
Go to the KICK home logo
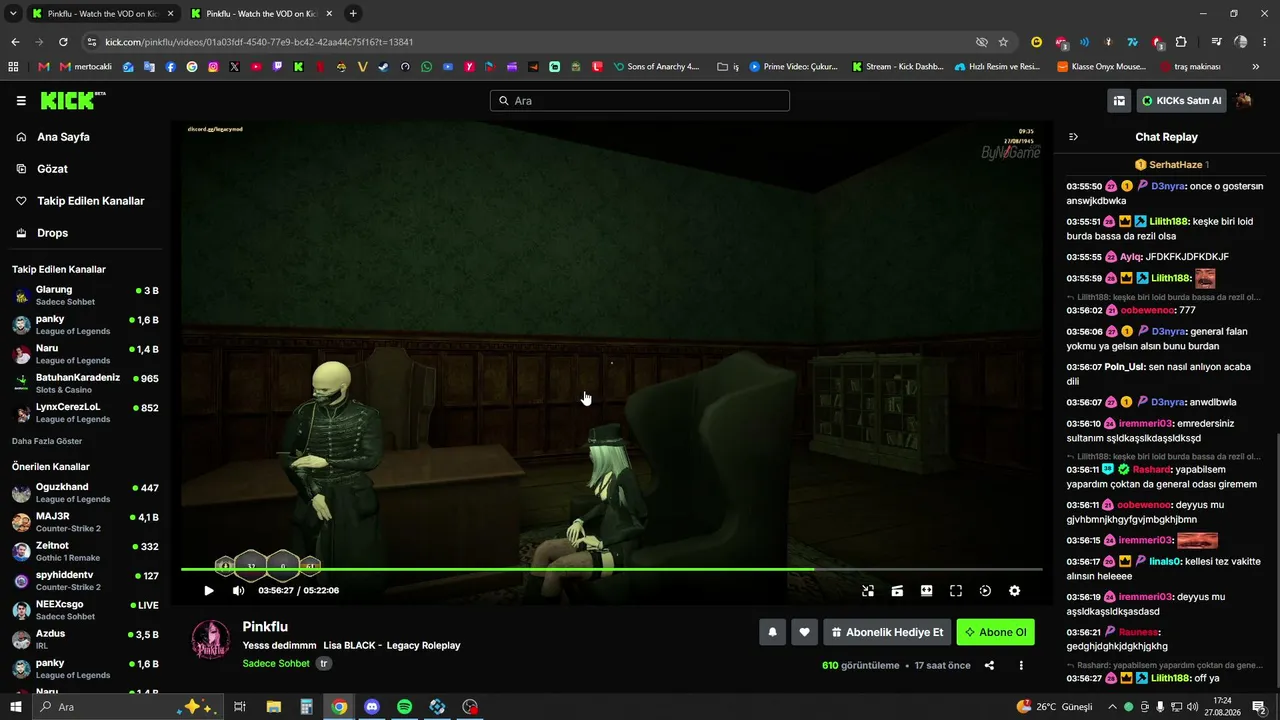pos(72,100)
